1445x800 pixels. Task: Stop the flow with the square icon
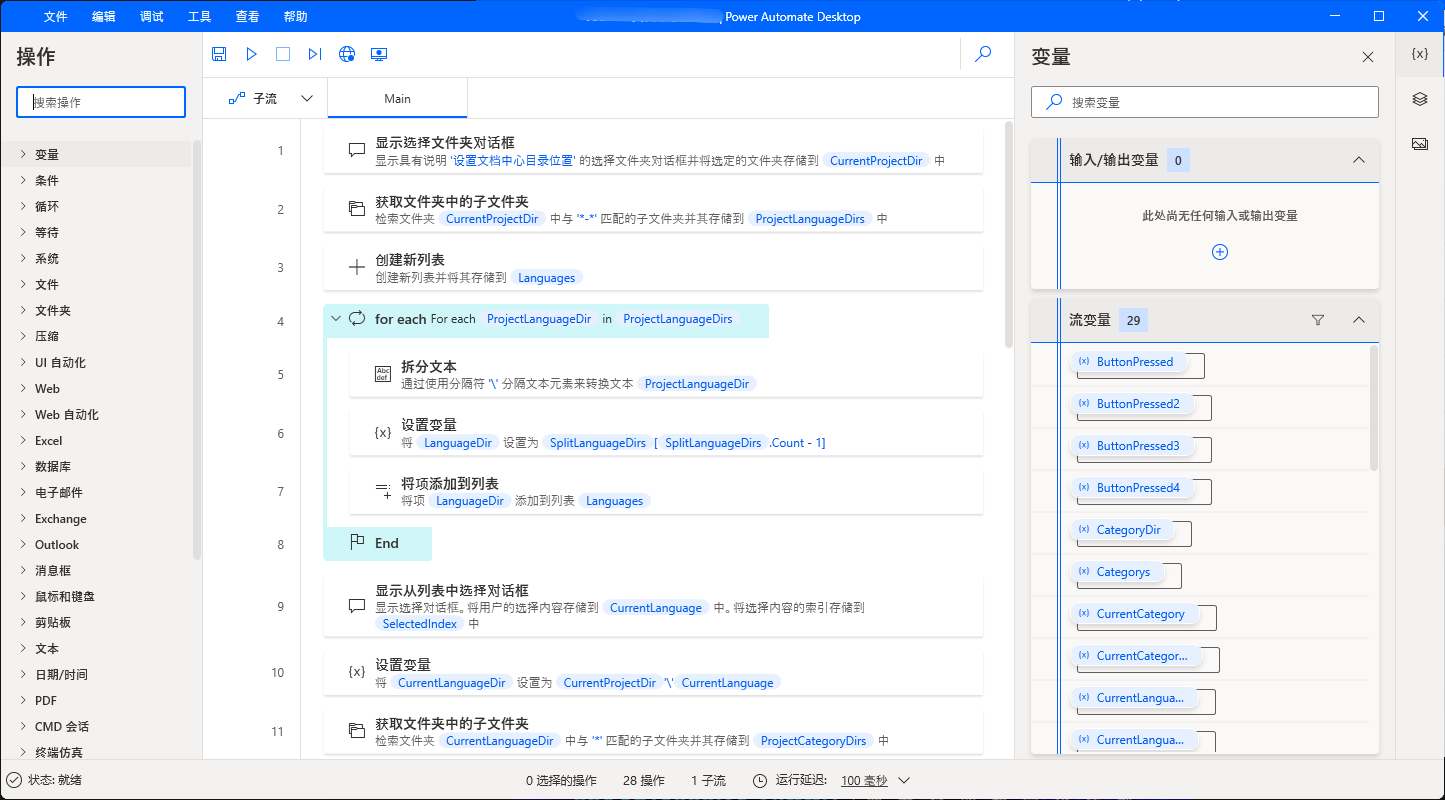tap(283, 54)
